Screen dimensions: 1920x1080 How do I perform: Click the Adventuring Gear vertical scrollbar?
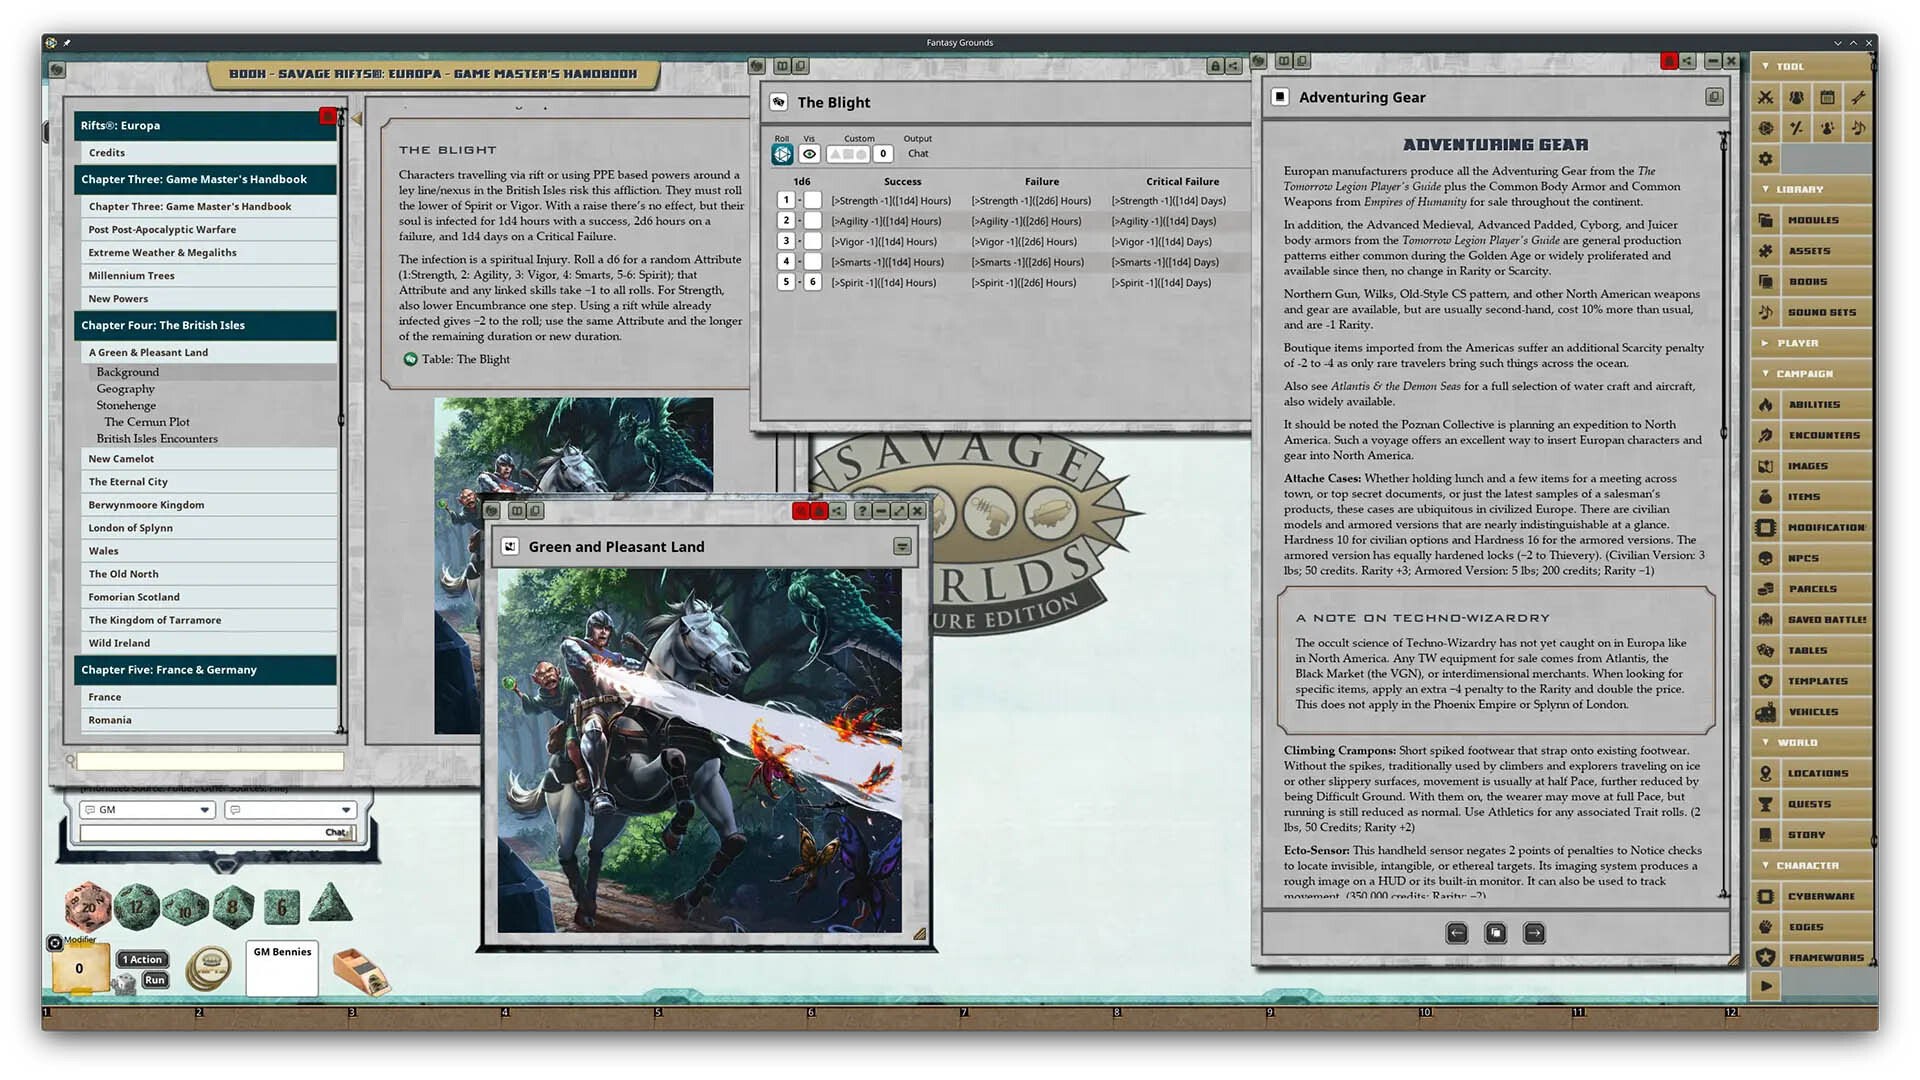click(x=1723, y=515)
